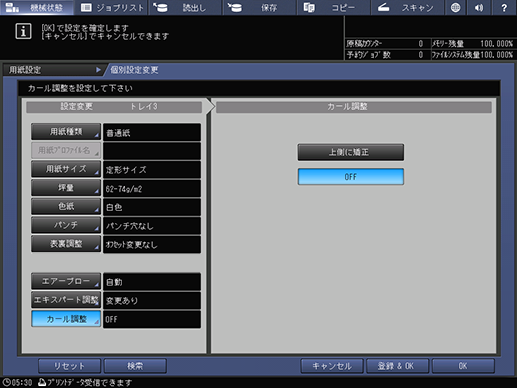
Task: Open the エアーブロー air blow setting
Action: [66, 281]
